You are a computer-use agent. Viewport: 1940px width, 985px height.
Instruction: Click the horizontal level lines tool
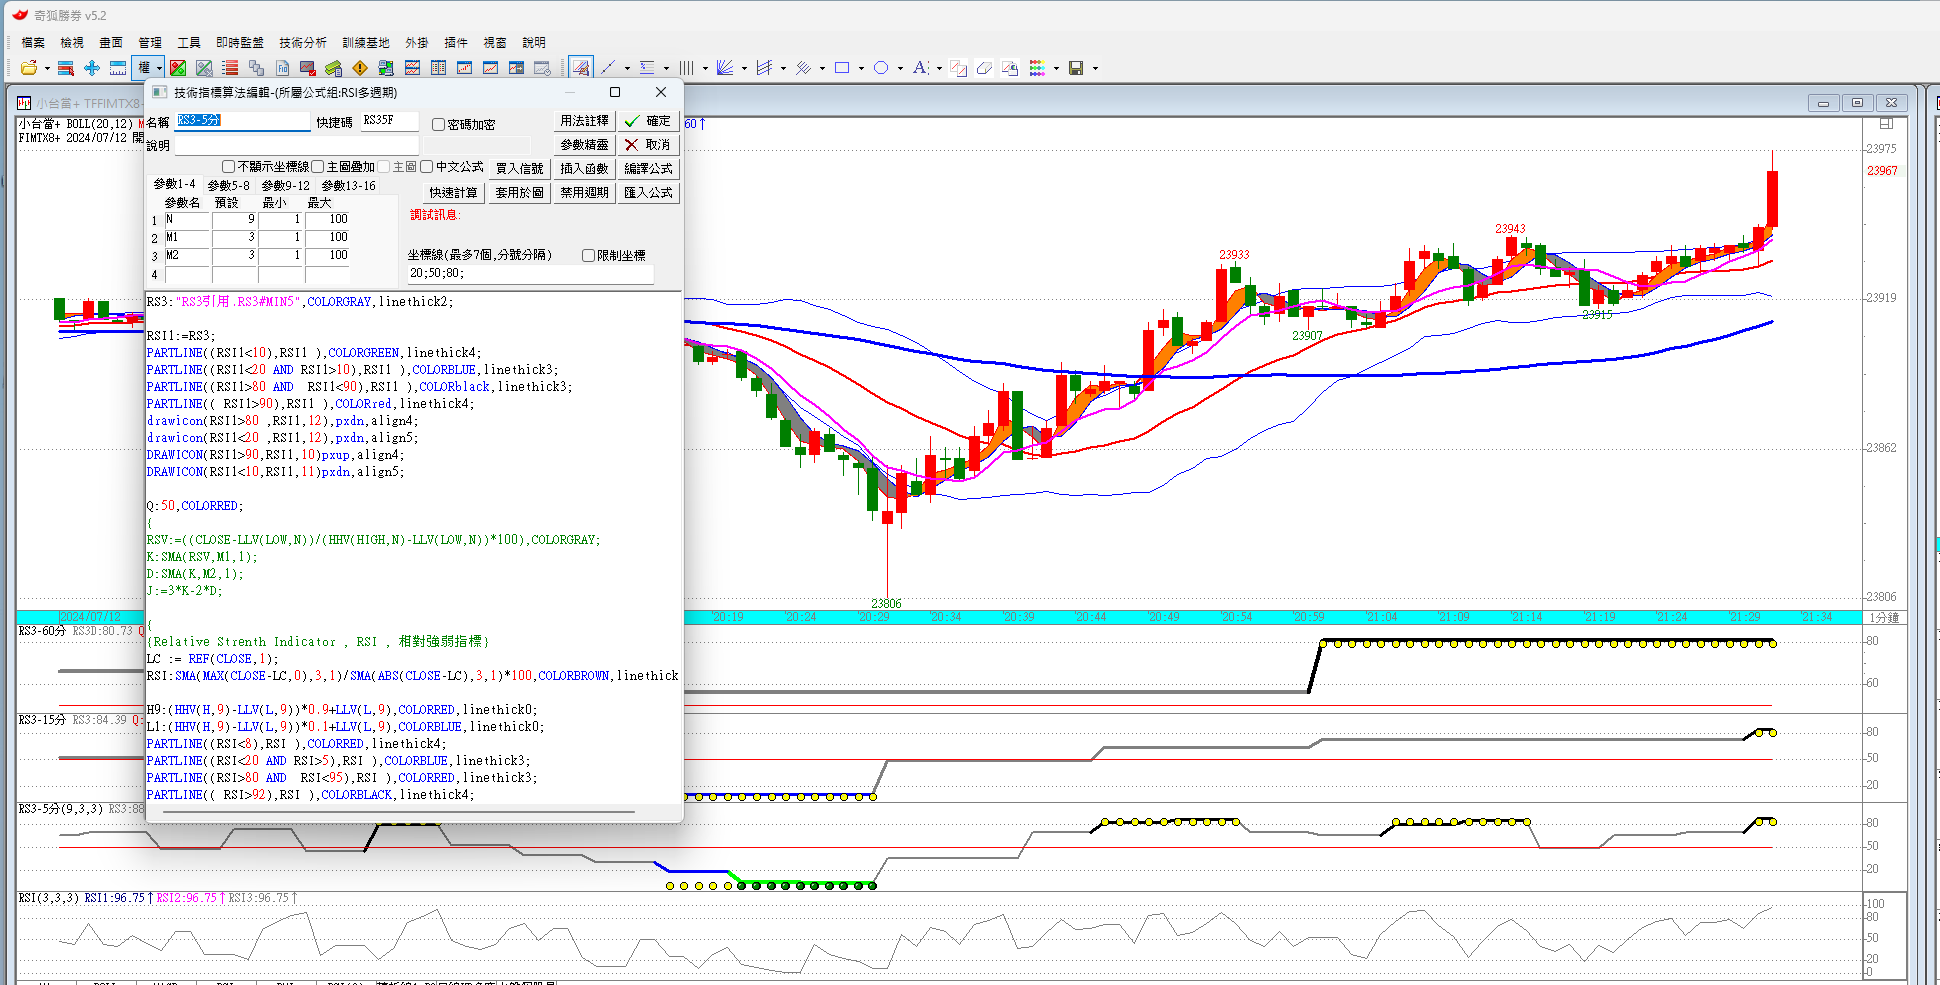(x=647, y=68)
